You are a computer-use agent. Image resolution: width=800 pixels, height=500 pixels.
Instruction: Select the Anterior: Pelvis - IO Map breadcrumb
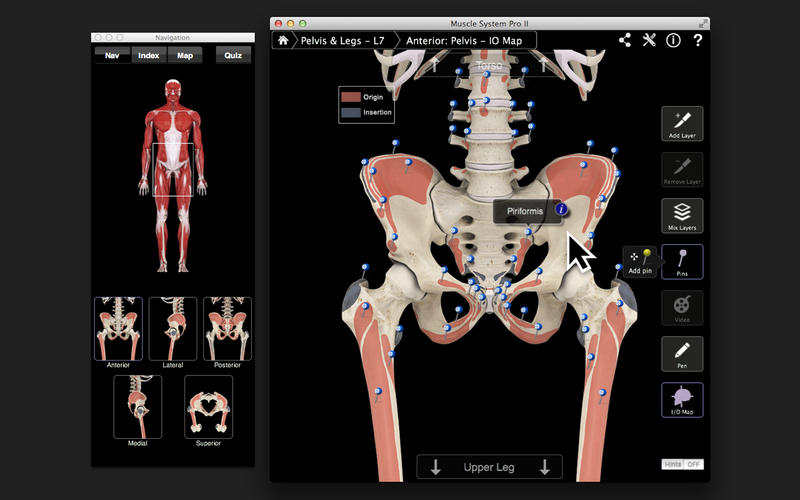[464, 41]
